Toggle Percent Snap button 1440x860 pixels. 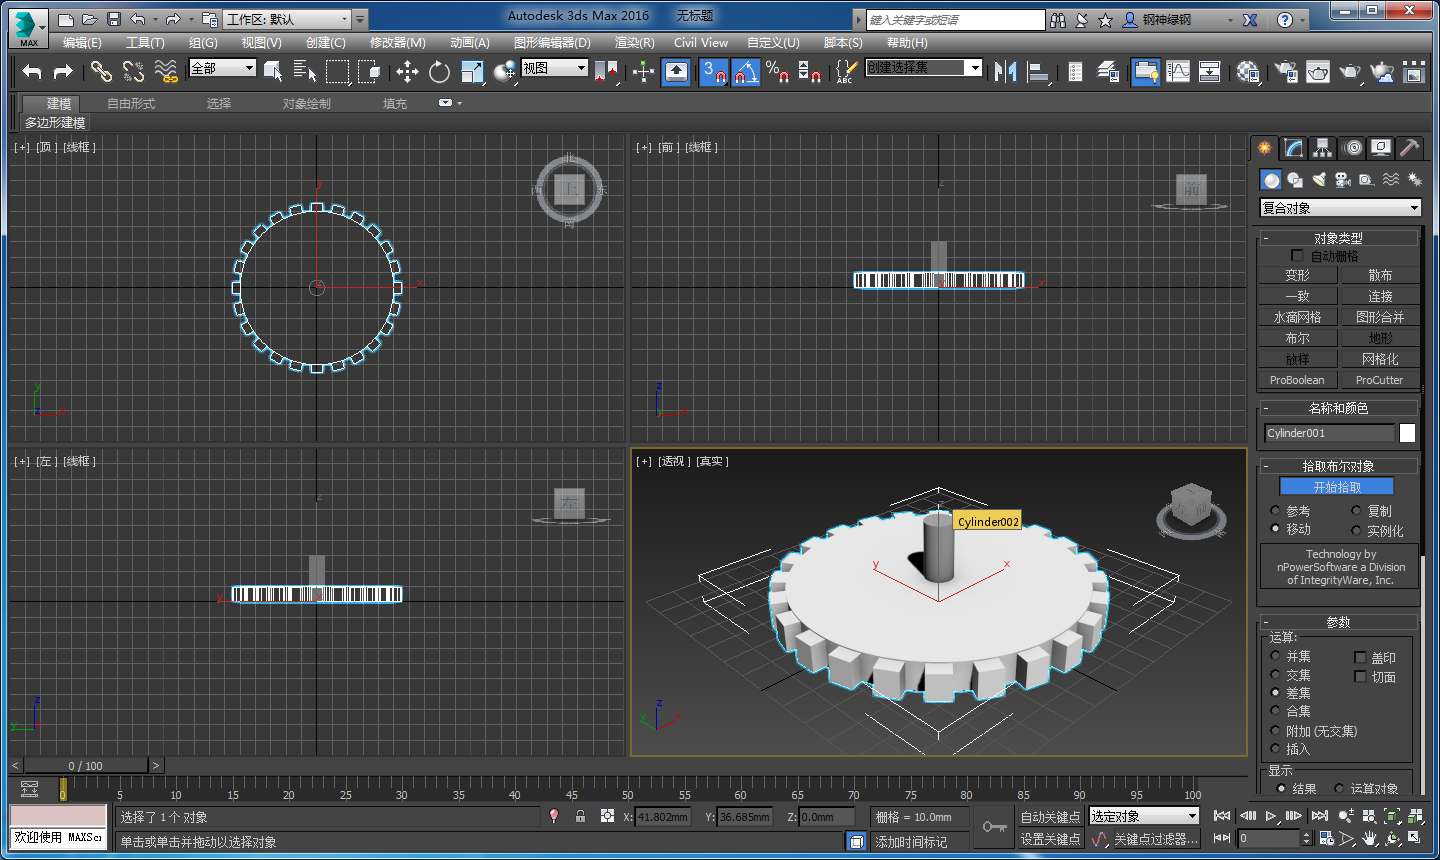pos(777,71)
